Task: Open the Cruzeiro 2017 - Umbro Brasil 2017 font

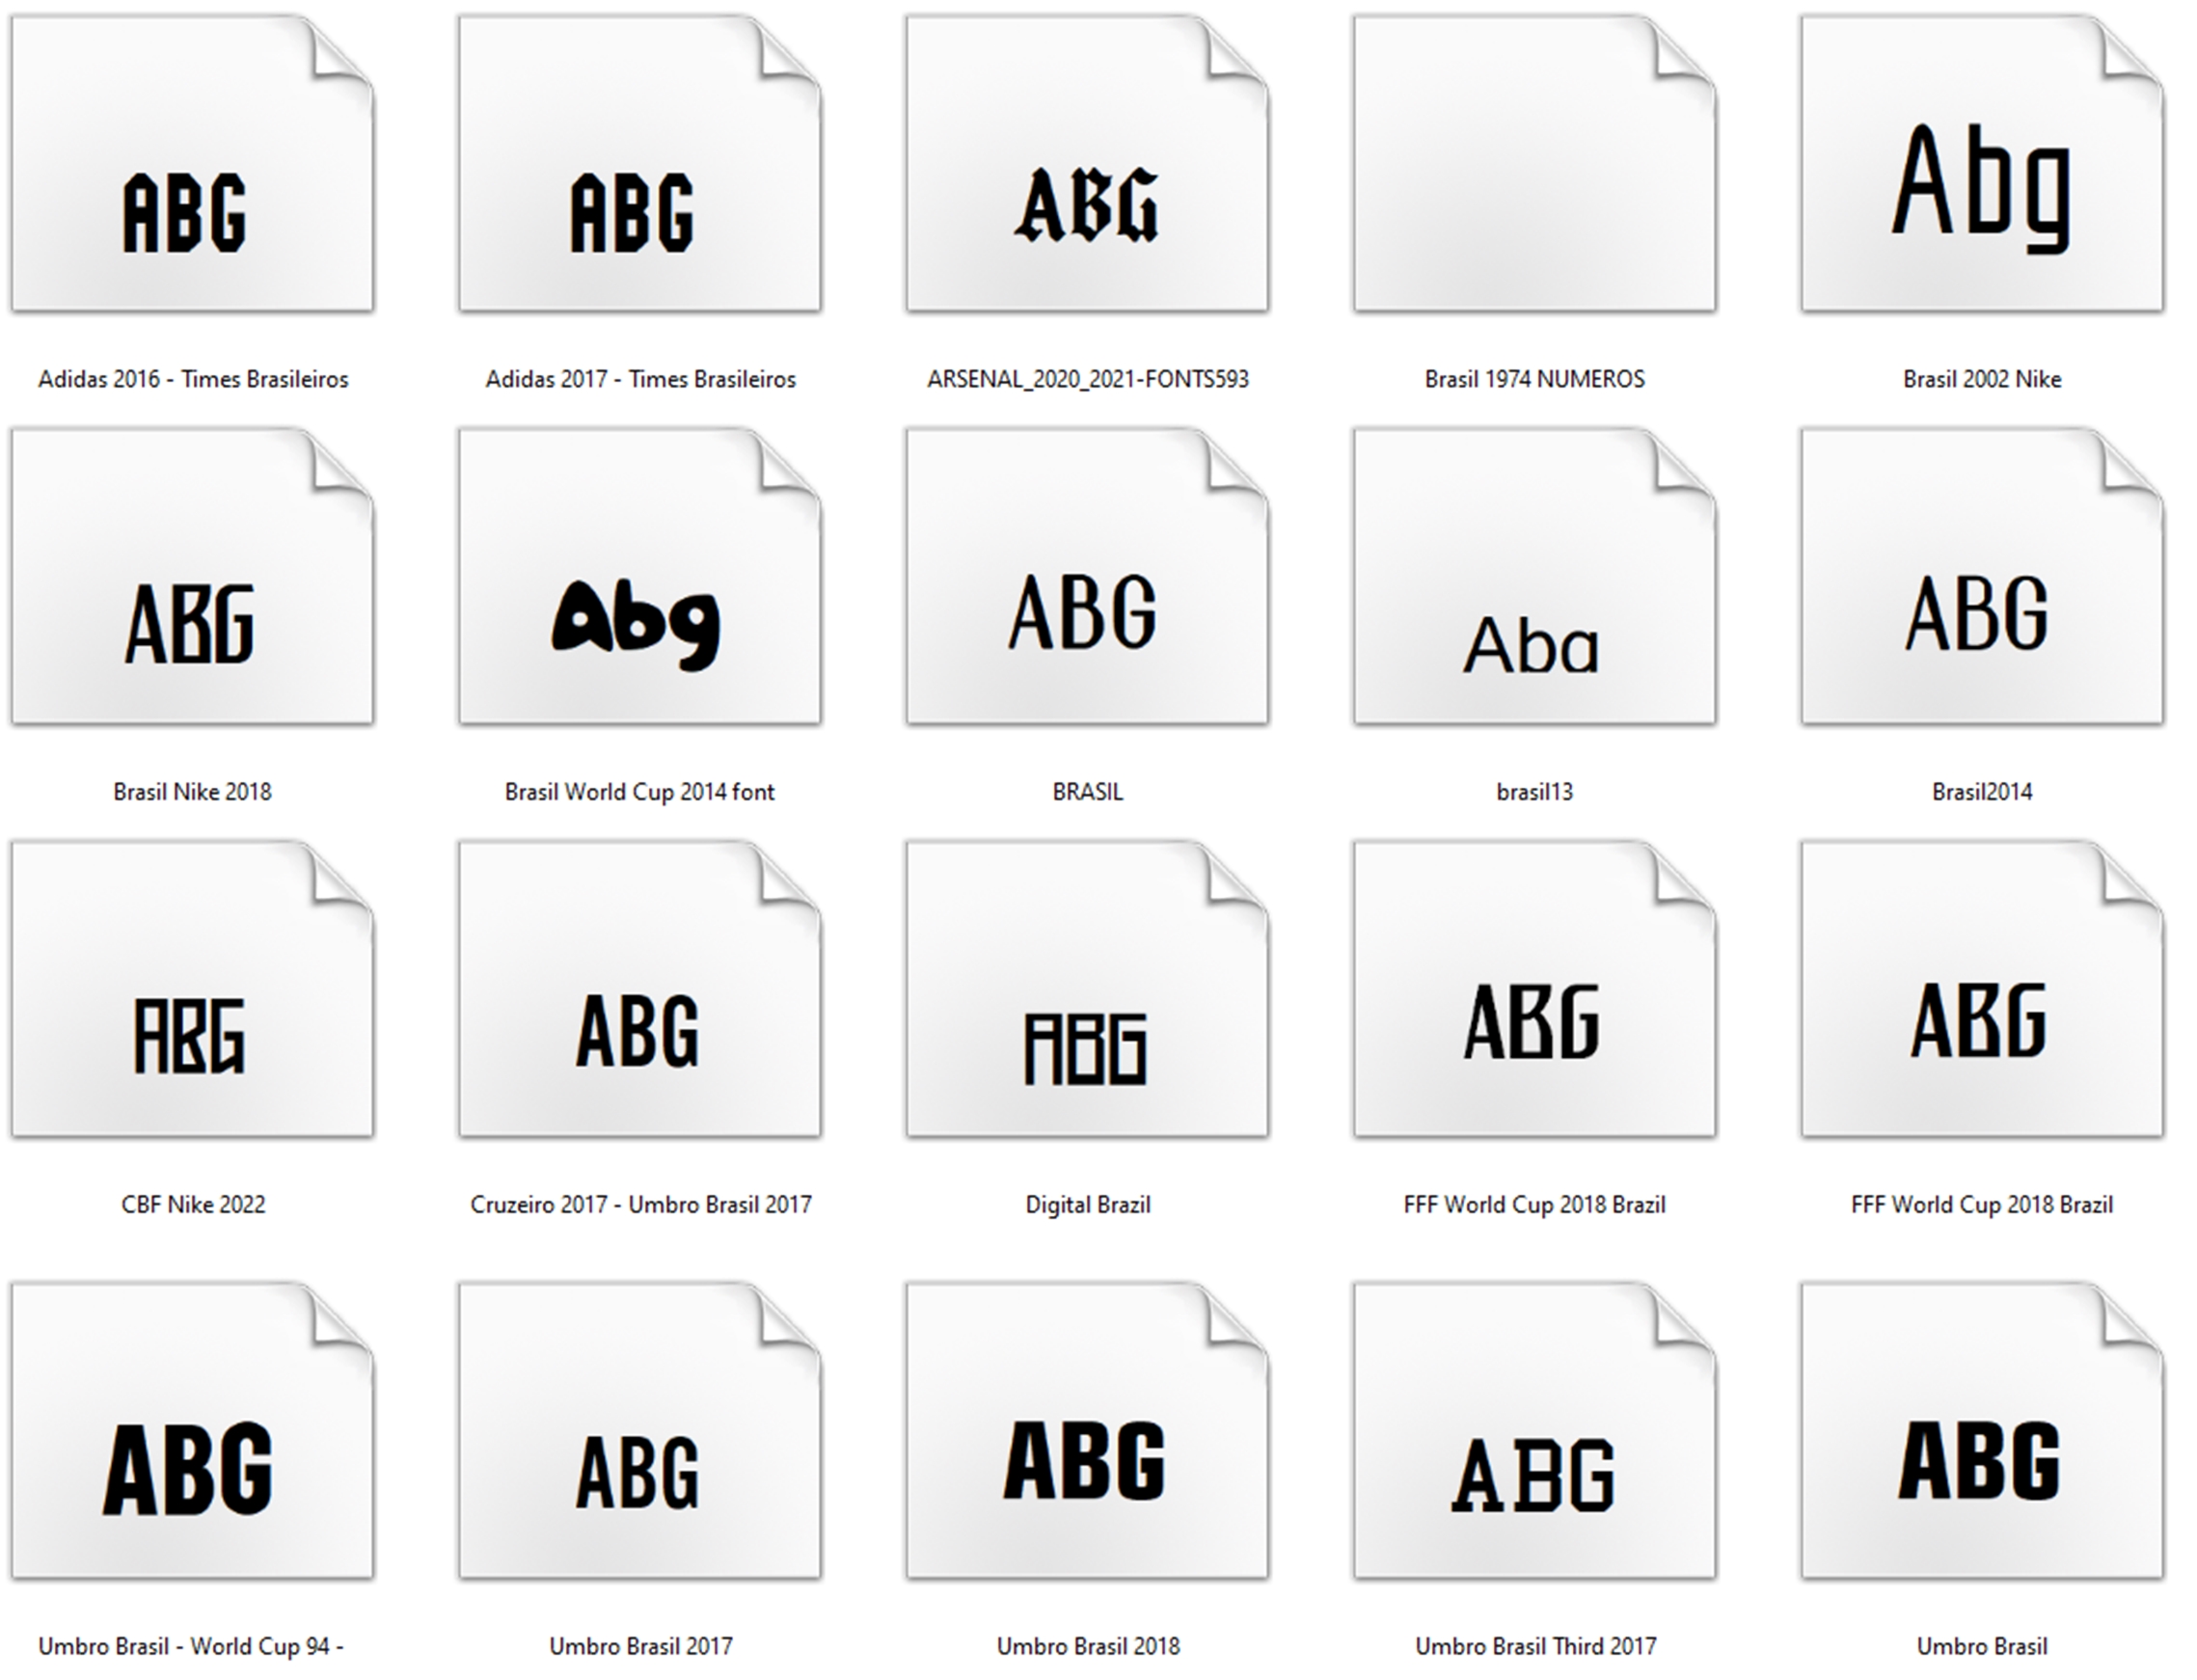Action: 640,990
